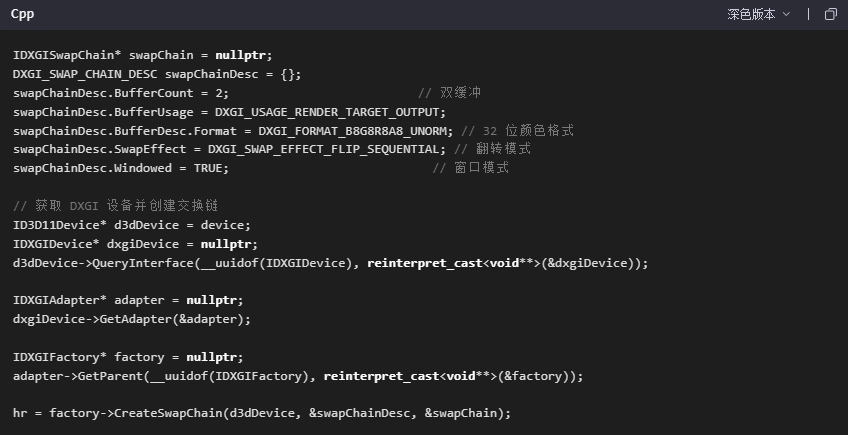The height and width of the screenshot is (435, 848).
Task: Click the Cpp language label
Action: coord(22,14)
